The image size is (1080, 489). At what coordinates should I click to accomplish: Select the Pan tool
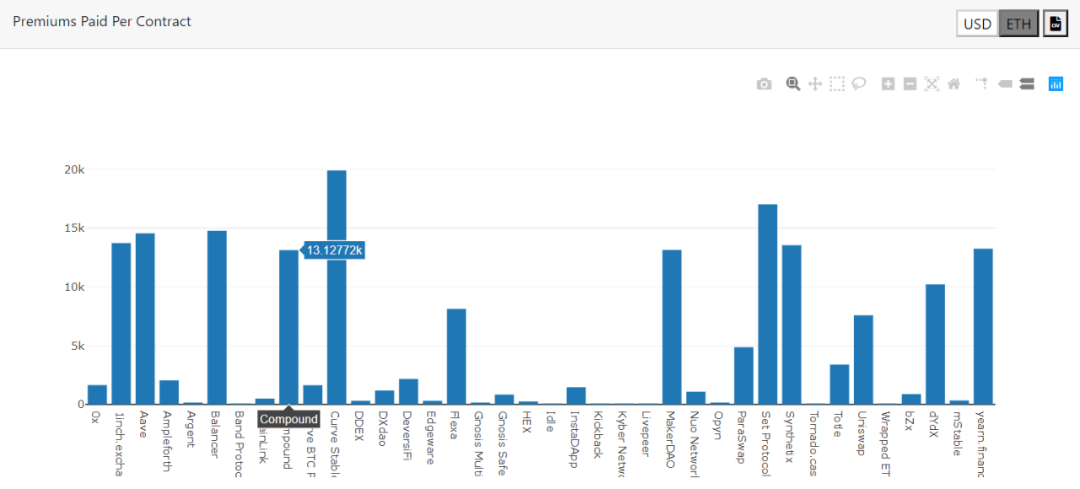[815, 84]
